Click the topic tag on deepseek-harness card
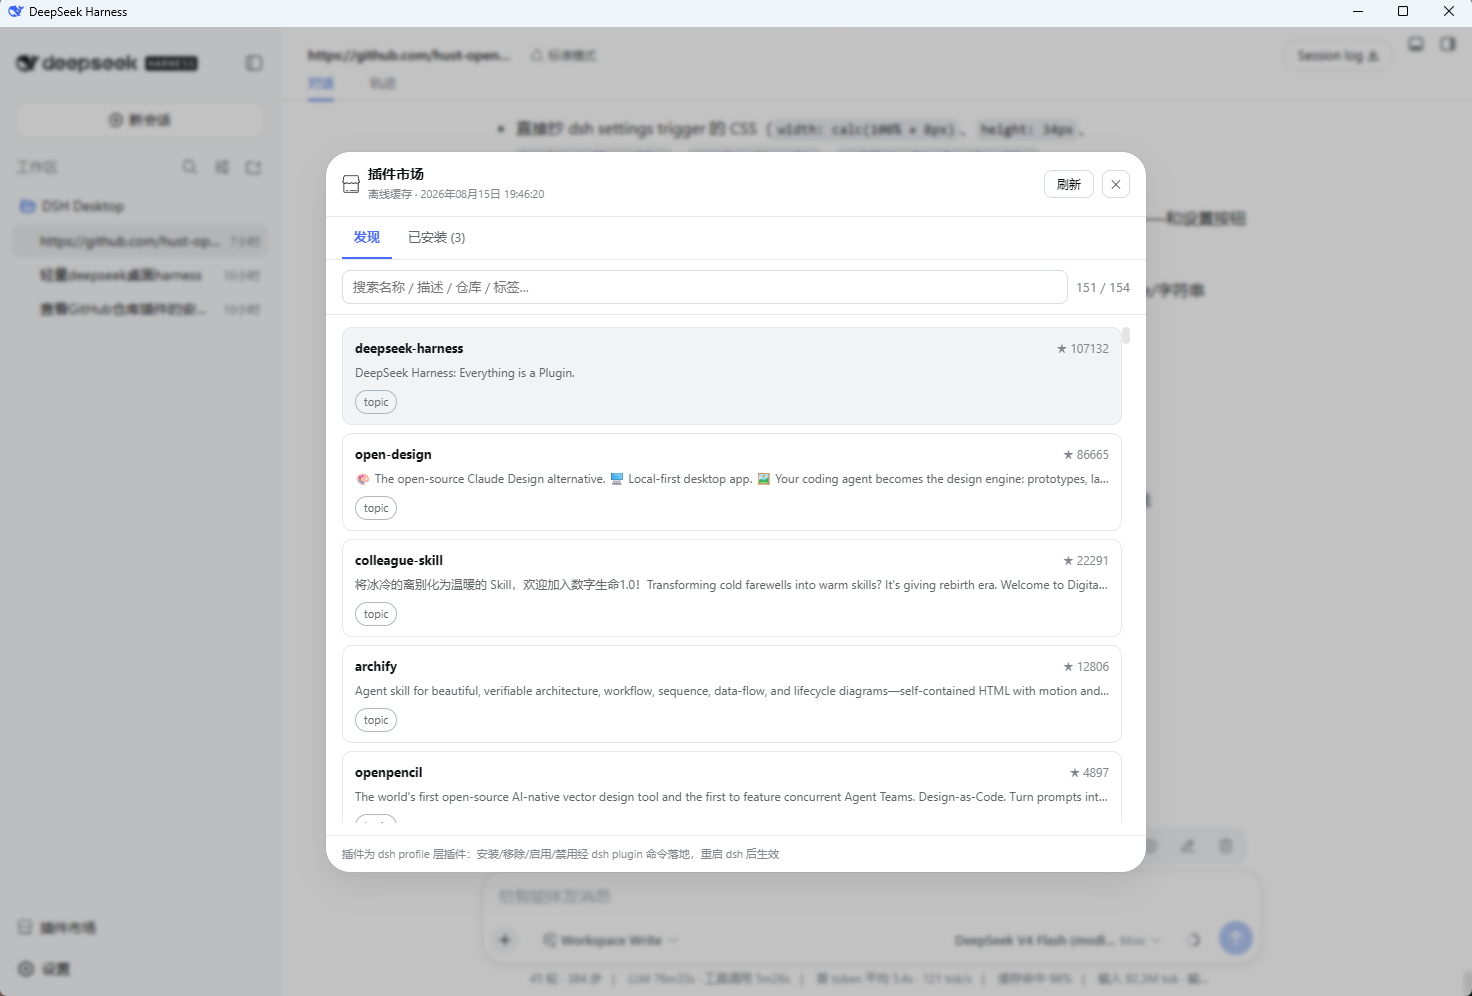Viewport: 1472px width, 996px height. tap(376, 402)
